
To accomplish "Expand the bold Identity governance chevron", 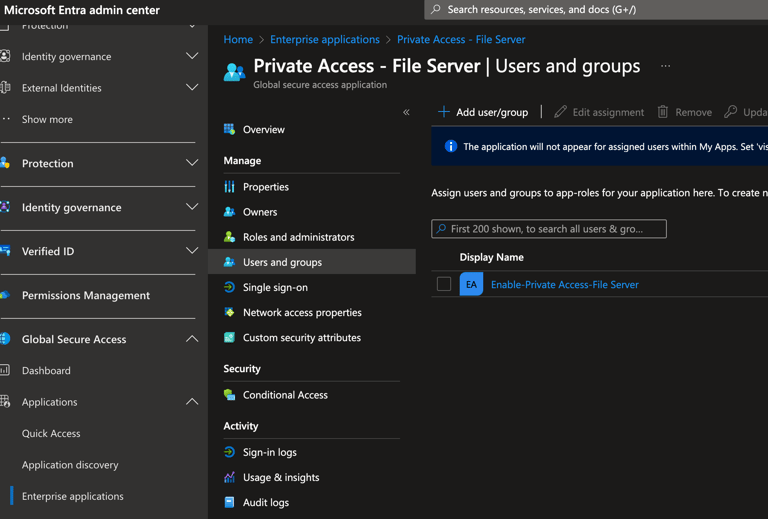I will click(x=192, y=207).
